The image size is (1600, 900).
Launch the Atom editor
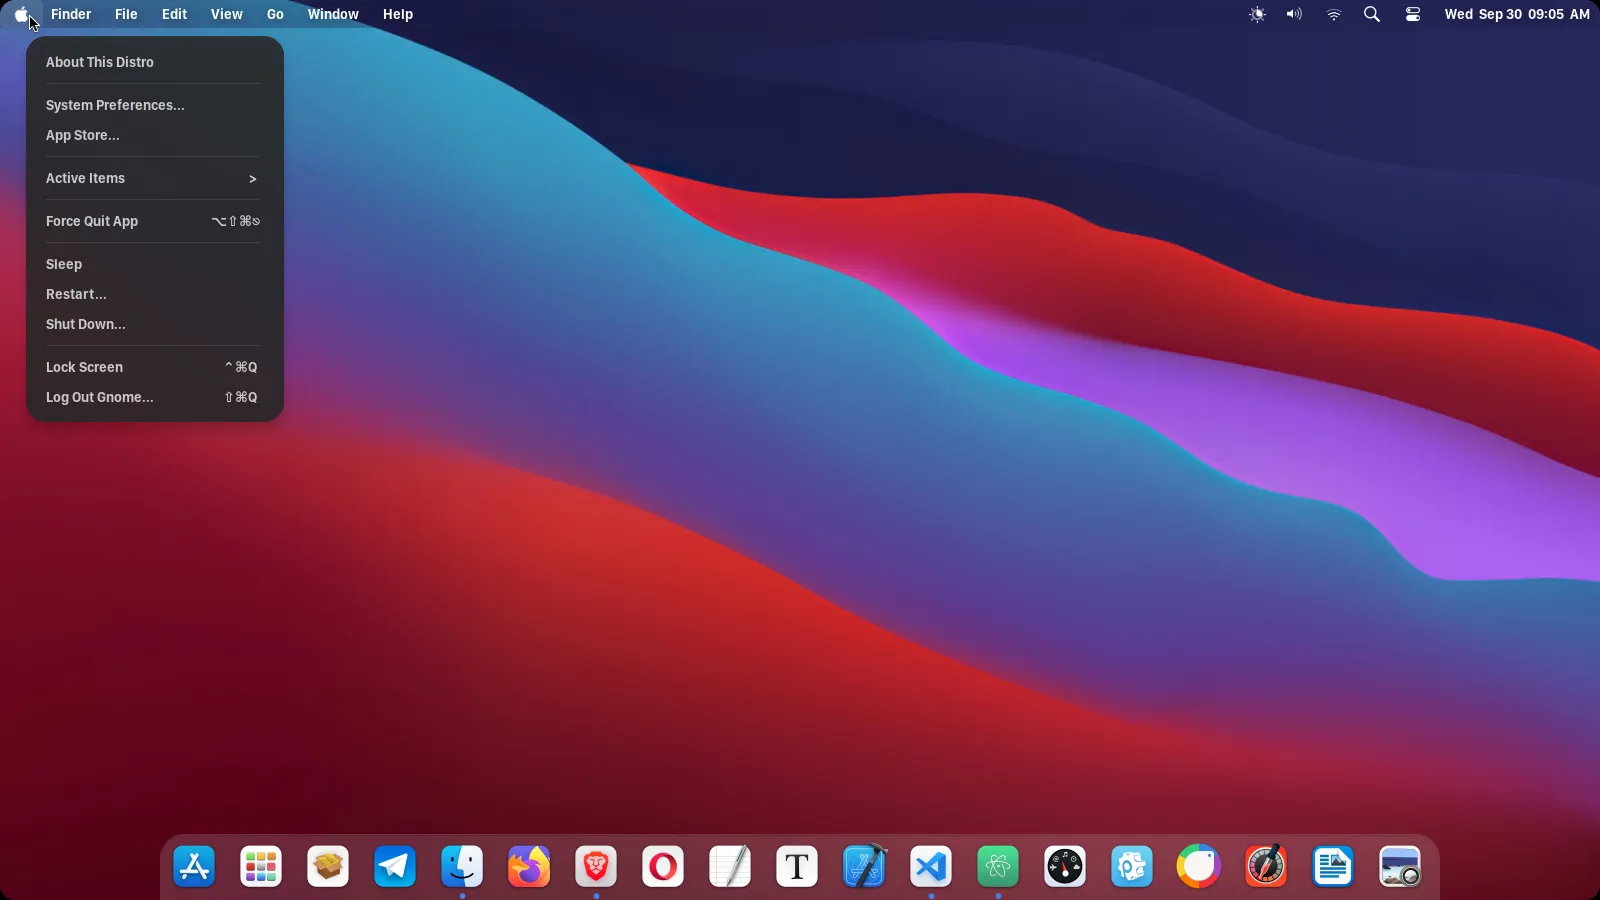tap(998, 866)
